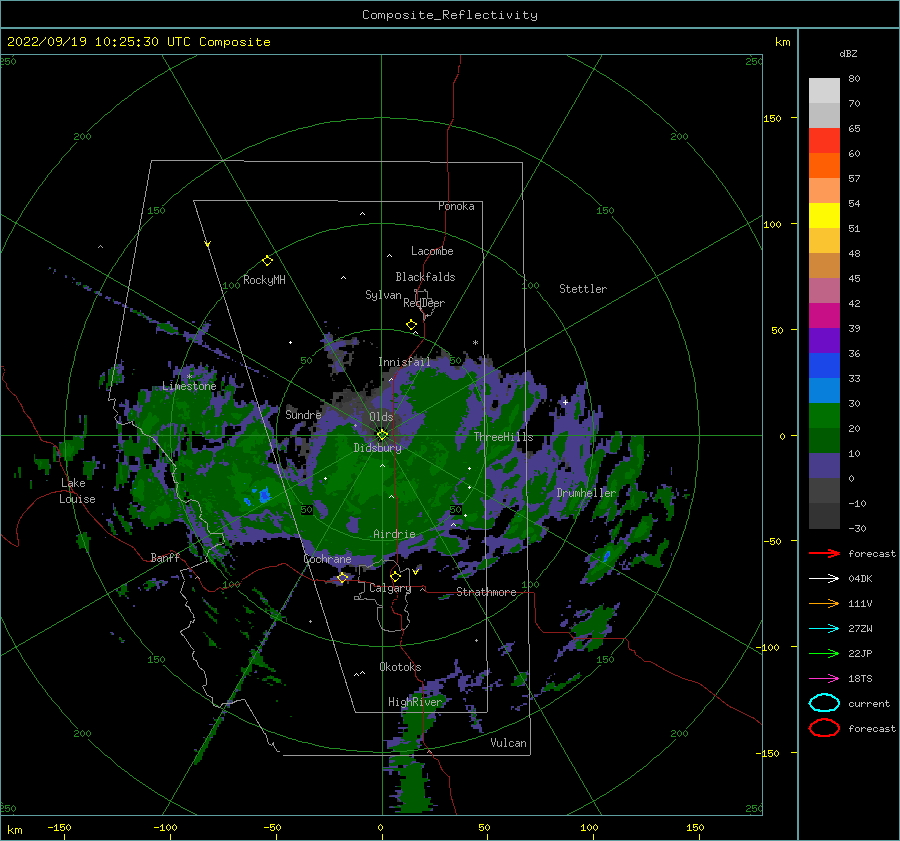Select the orange 111V arrow icon
The height and width of the screenshot is (841, 900).
click(824, 603)
